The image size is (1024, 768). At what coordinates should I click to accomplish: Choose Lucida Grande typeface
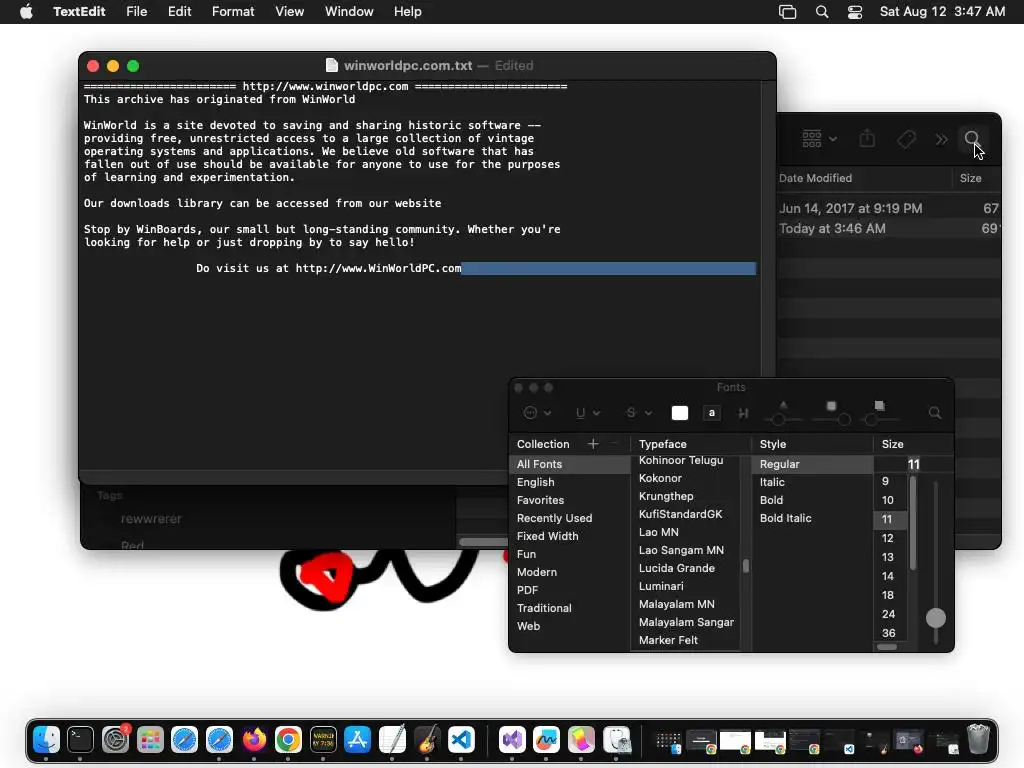coord(686,568)
